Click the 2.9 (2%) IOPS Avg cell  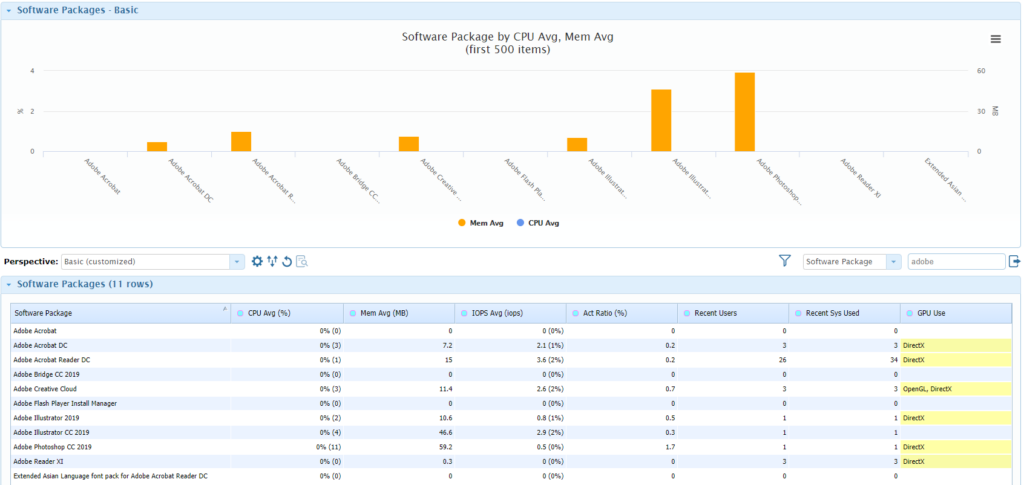click(511, 432)
